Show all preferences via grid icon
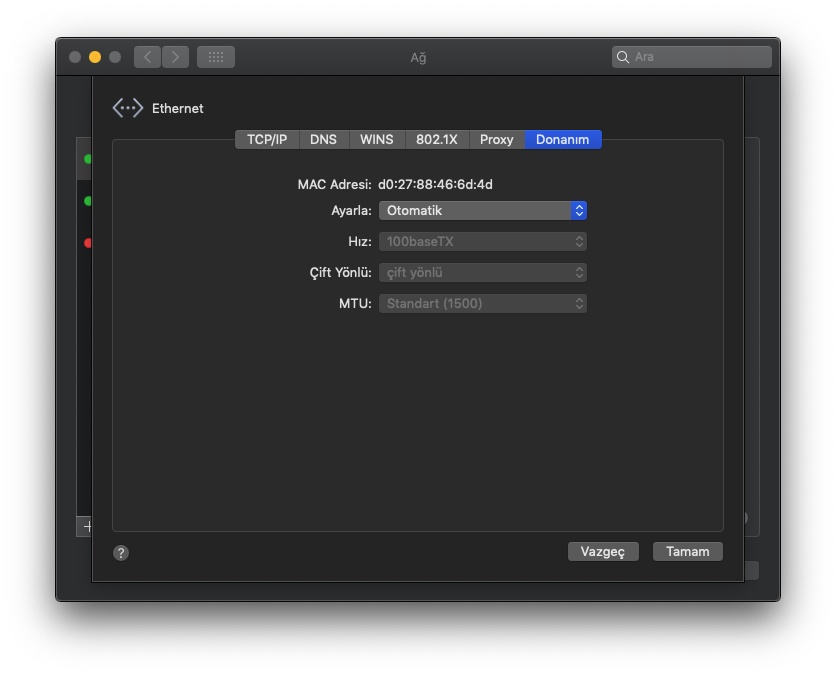 pos(215,57)
